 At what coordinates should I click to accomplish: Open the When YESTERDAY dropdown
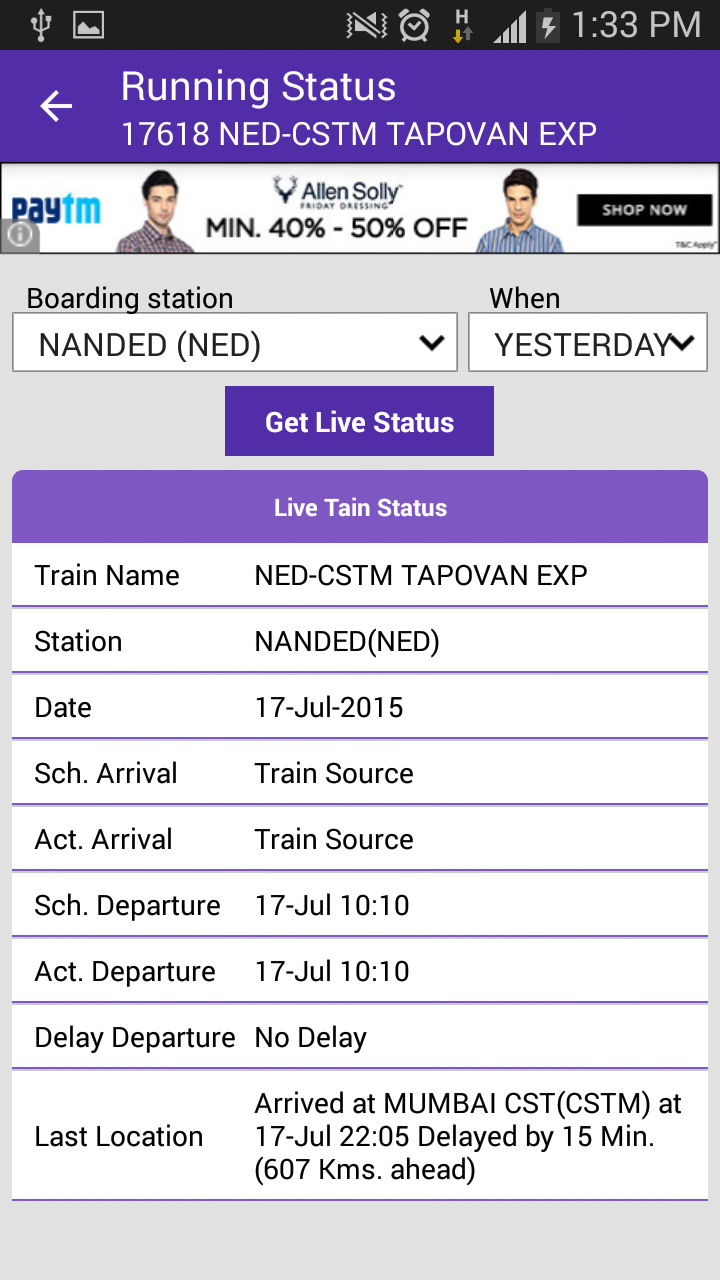(588, 343)
